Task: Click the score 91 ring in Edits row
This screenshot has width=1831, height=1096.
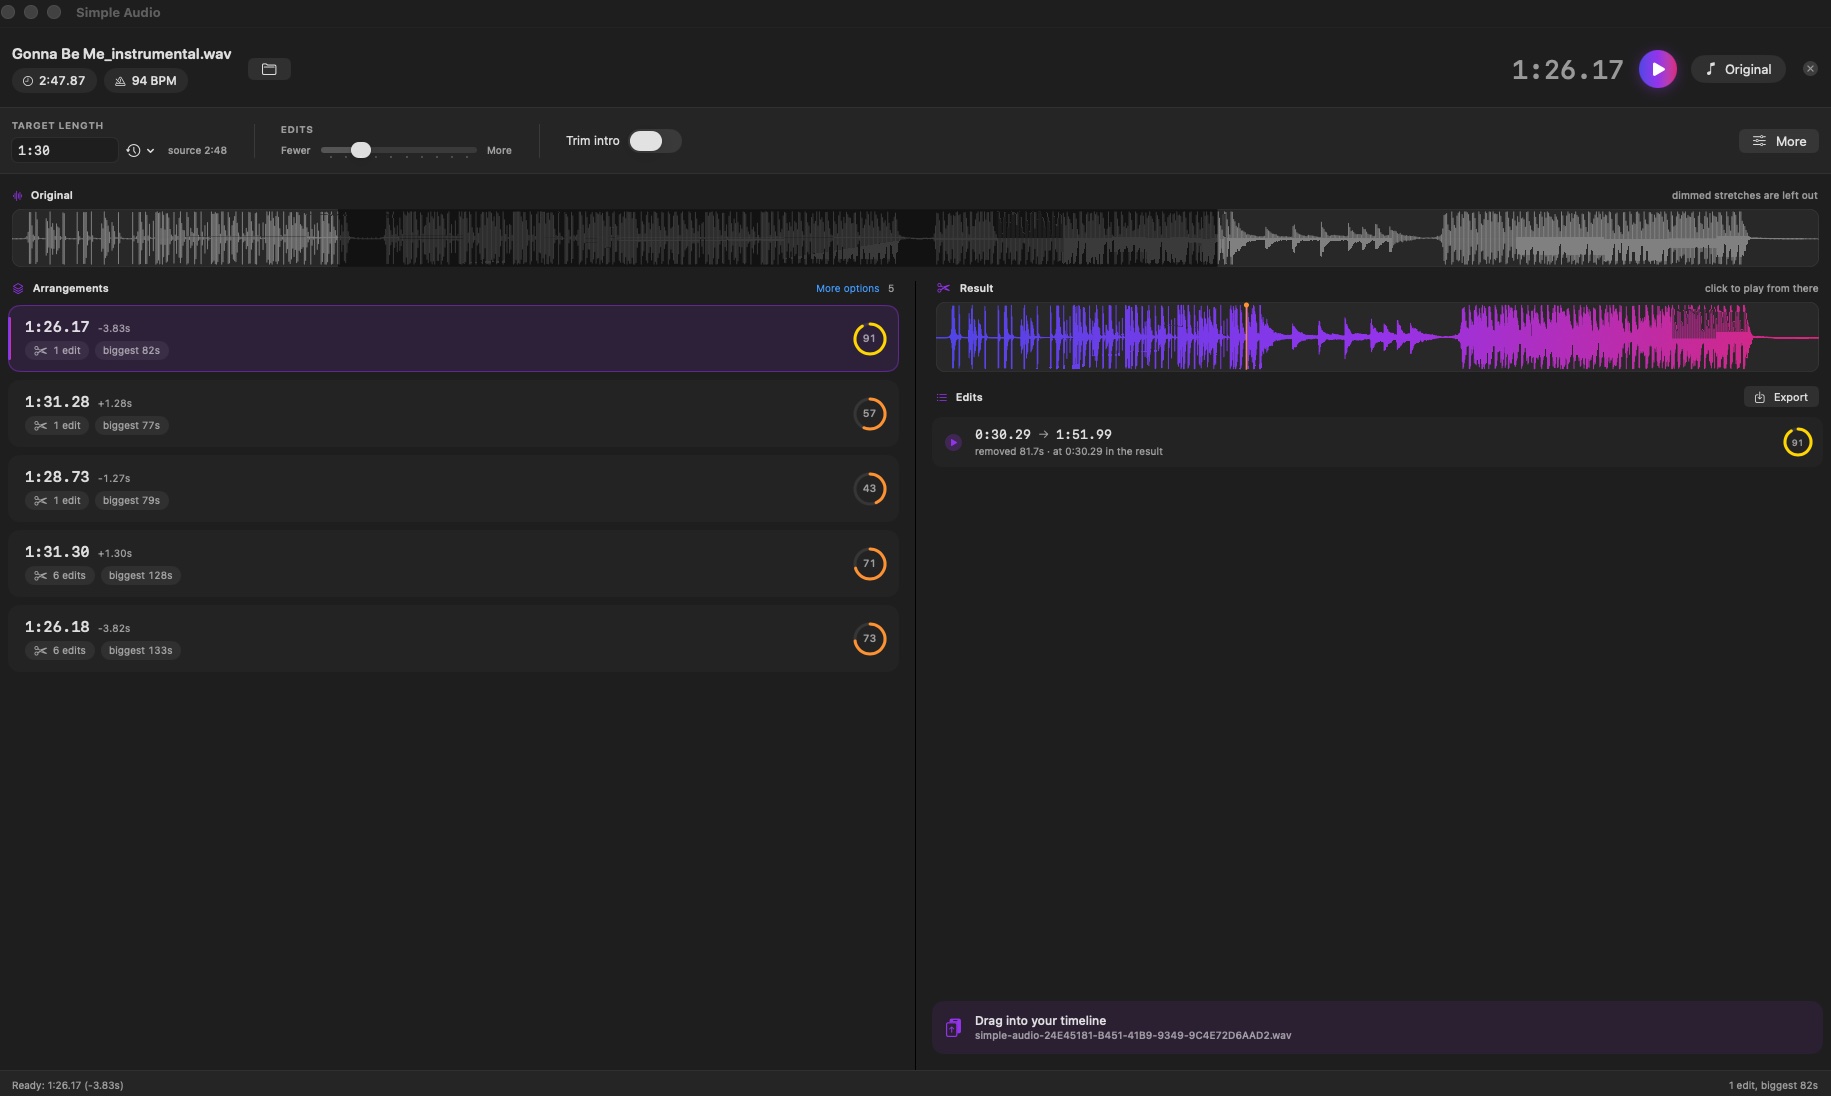Action: (1797, 442)
